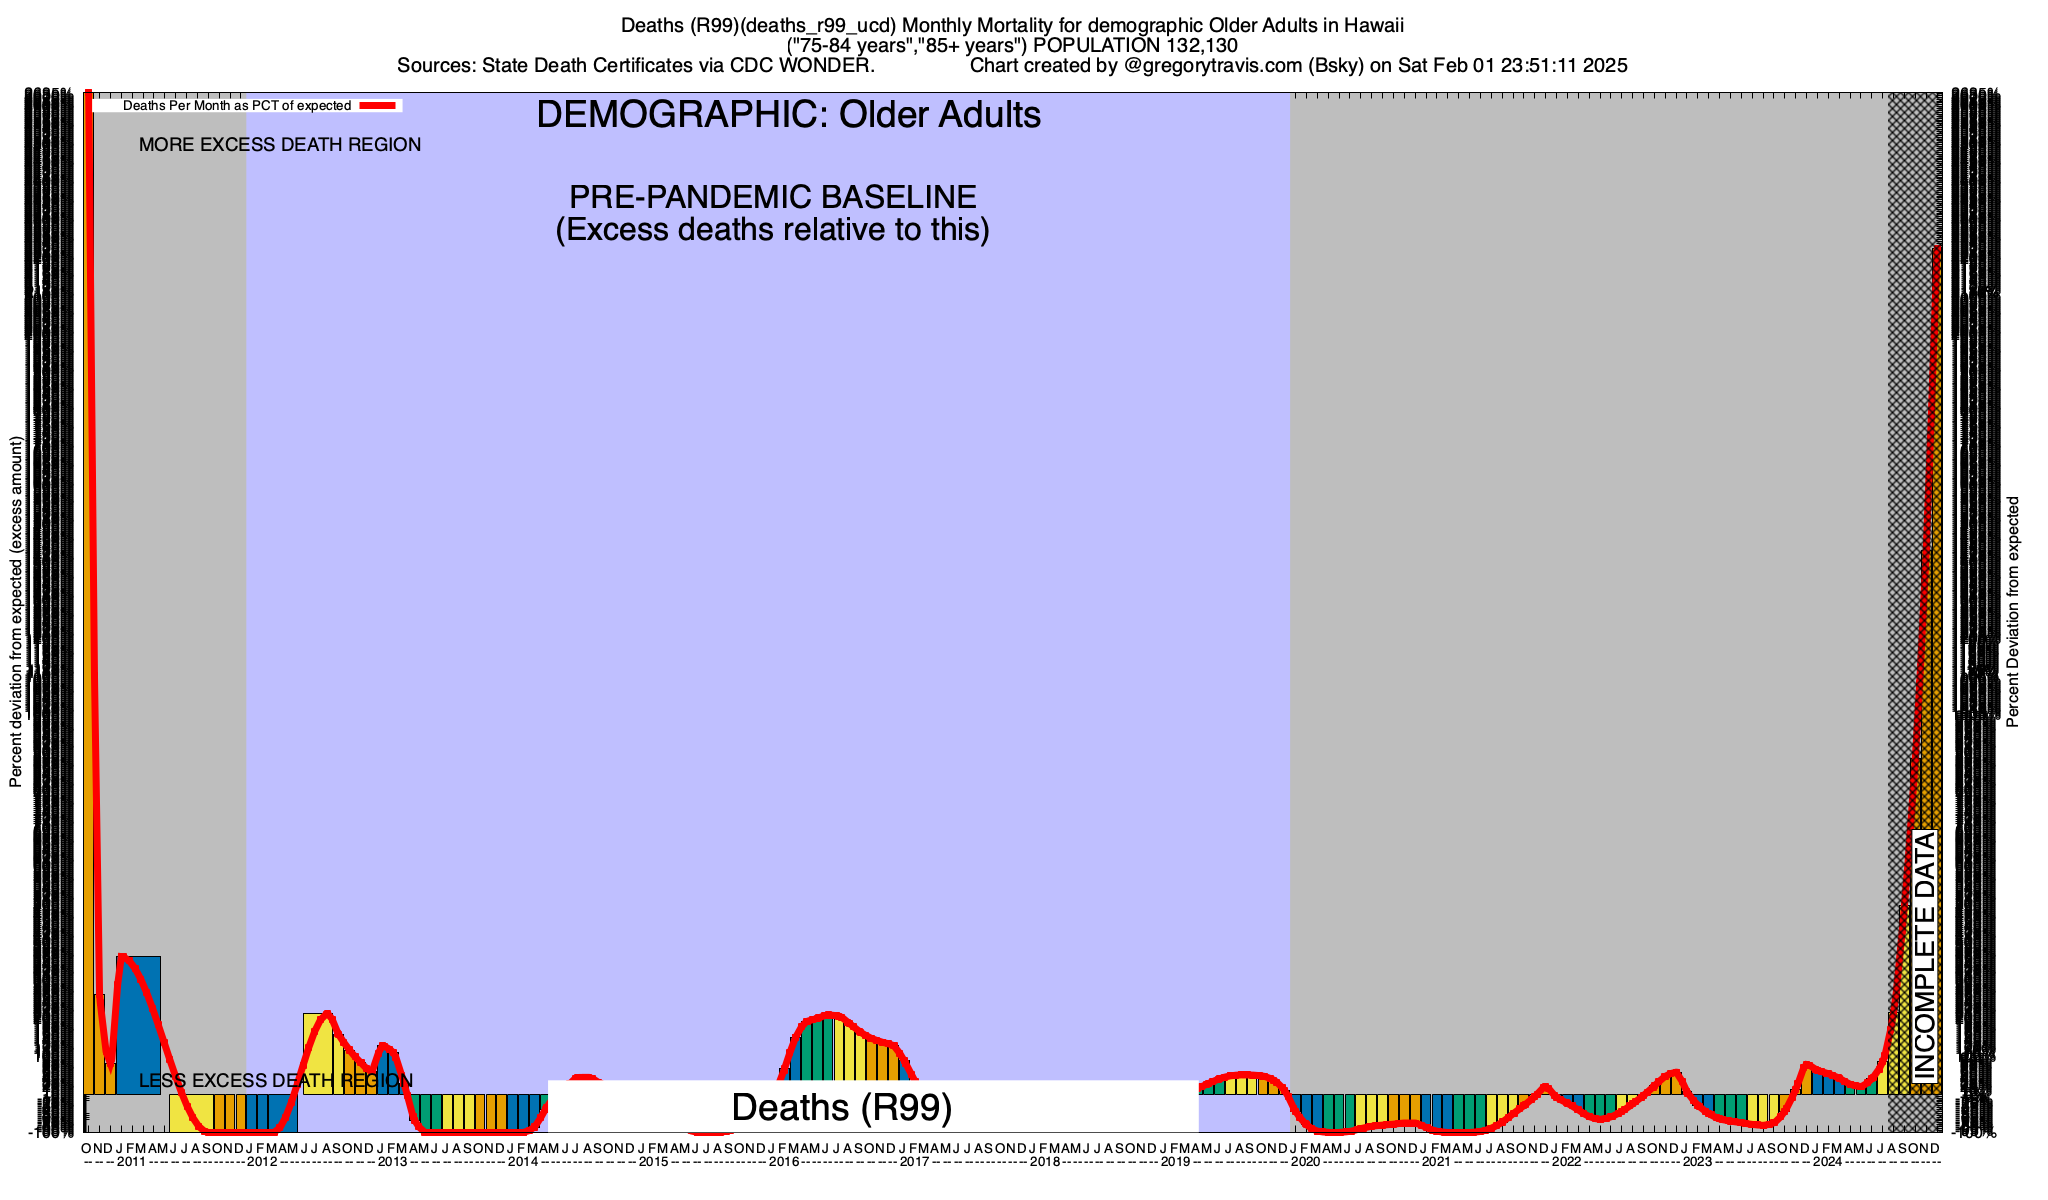Click the 2023 year label on the x-axis

pyautogui.click(x=1697, y=1163)
